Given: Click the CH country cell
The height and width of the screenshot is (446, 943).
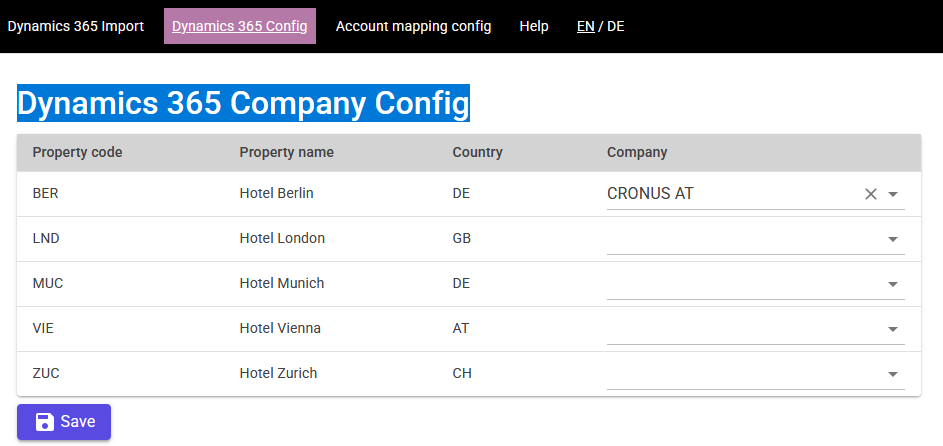Looking at the screenshot, I should click(462, 374).
